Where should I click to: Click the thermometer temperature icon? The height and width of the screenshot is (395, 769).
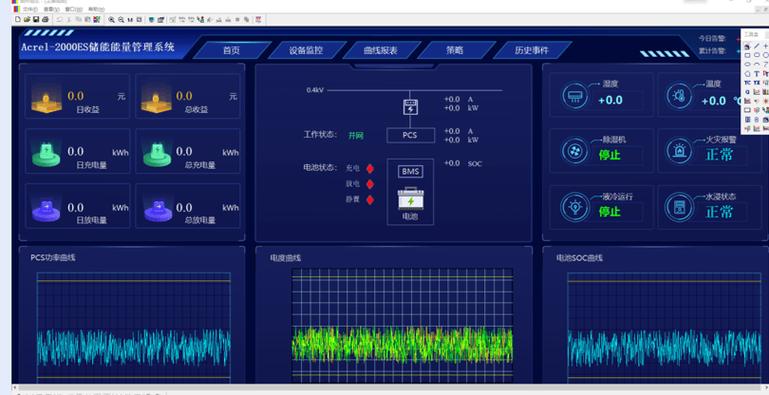click(679, 96)
